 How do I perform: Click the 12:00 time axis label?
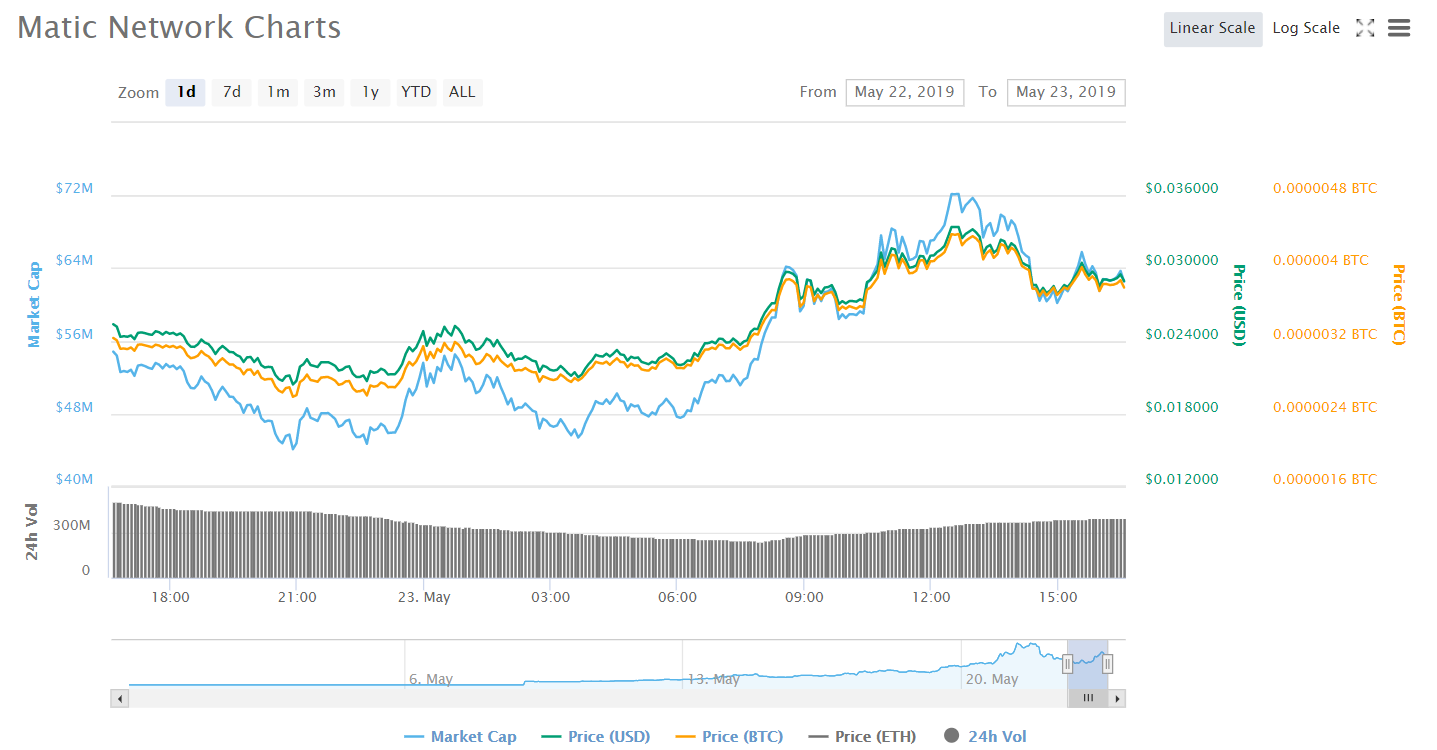pos(931,597)
